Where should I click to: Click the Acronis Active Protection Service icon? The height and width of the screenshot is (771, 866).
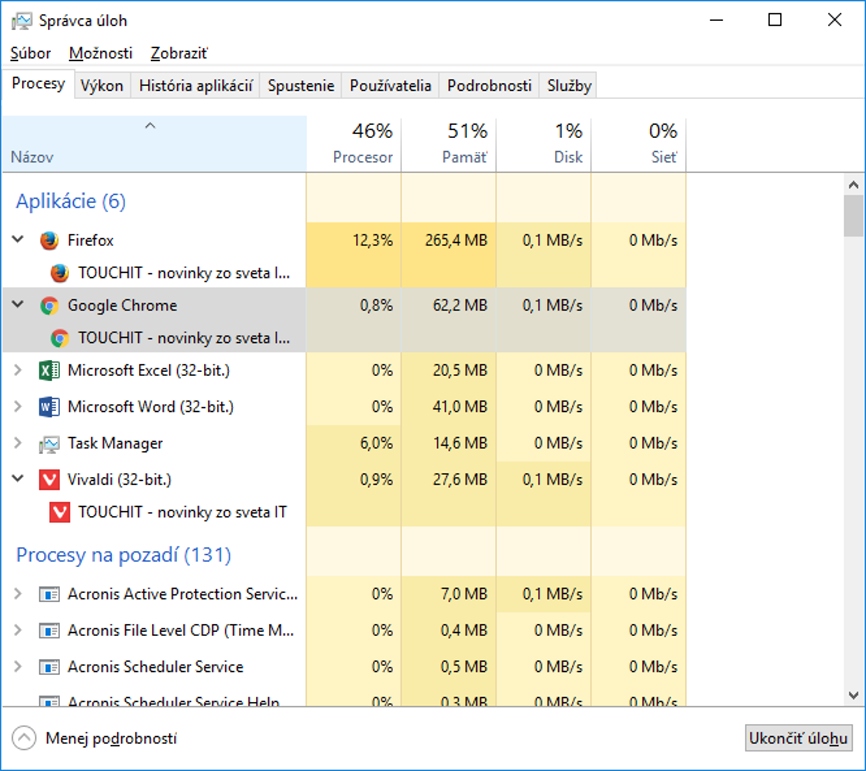(x=49, y=594)
